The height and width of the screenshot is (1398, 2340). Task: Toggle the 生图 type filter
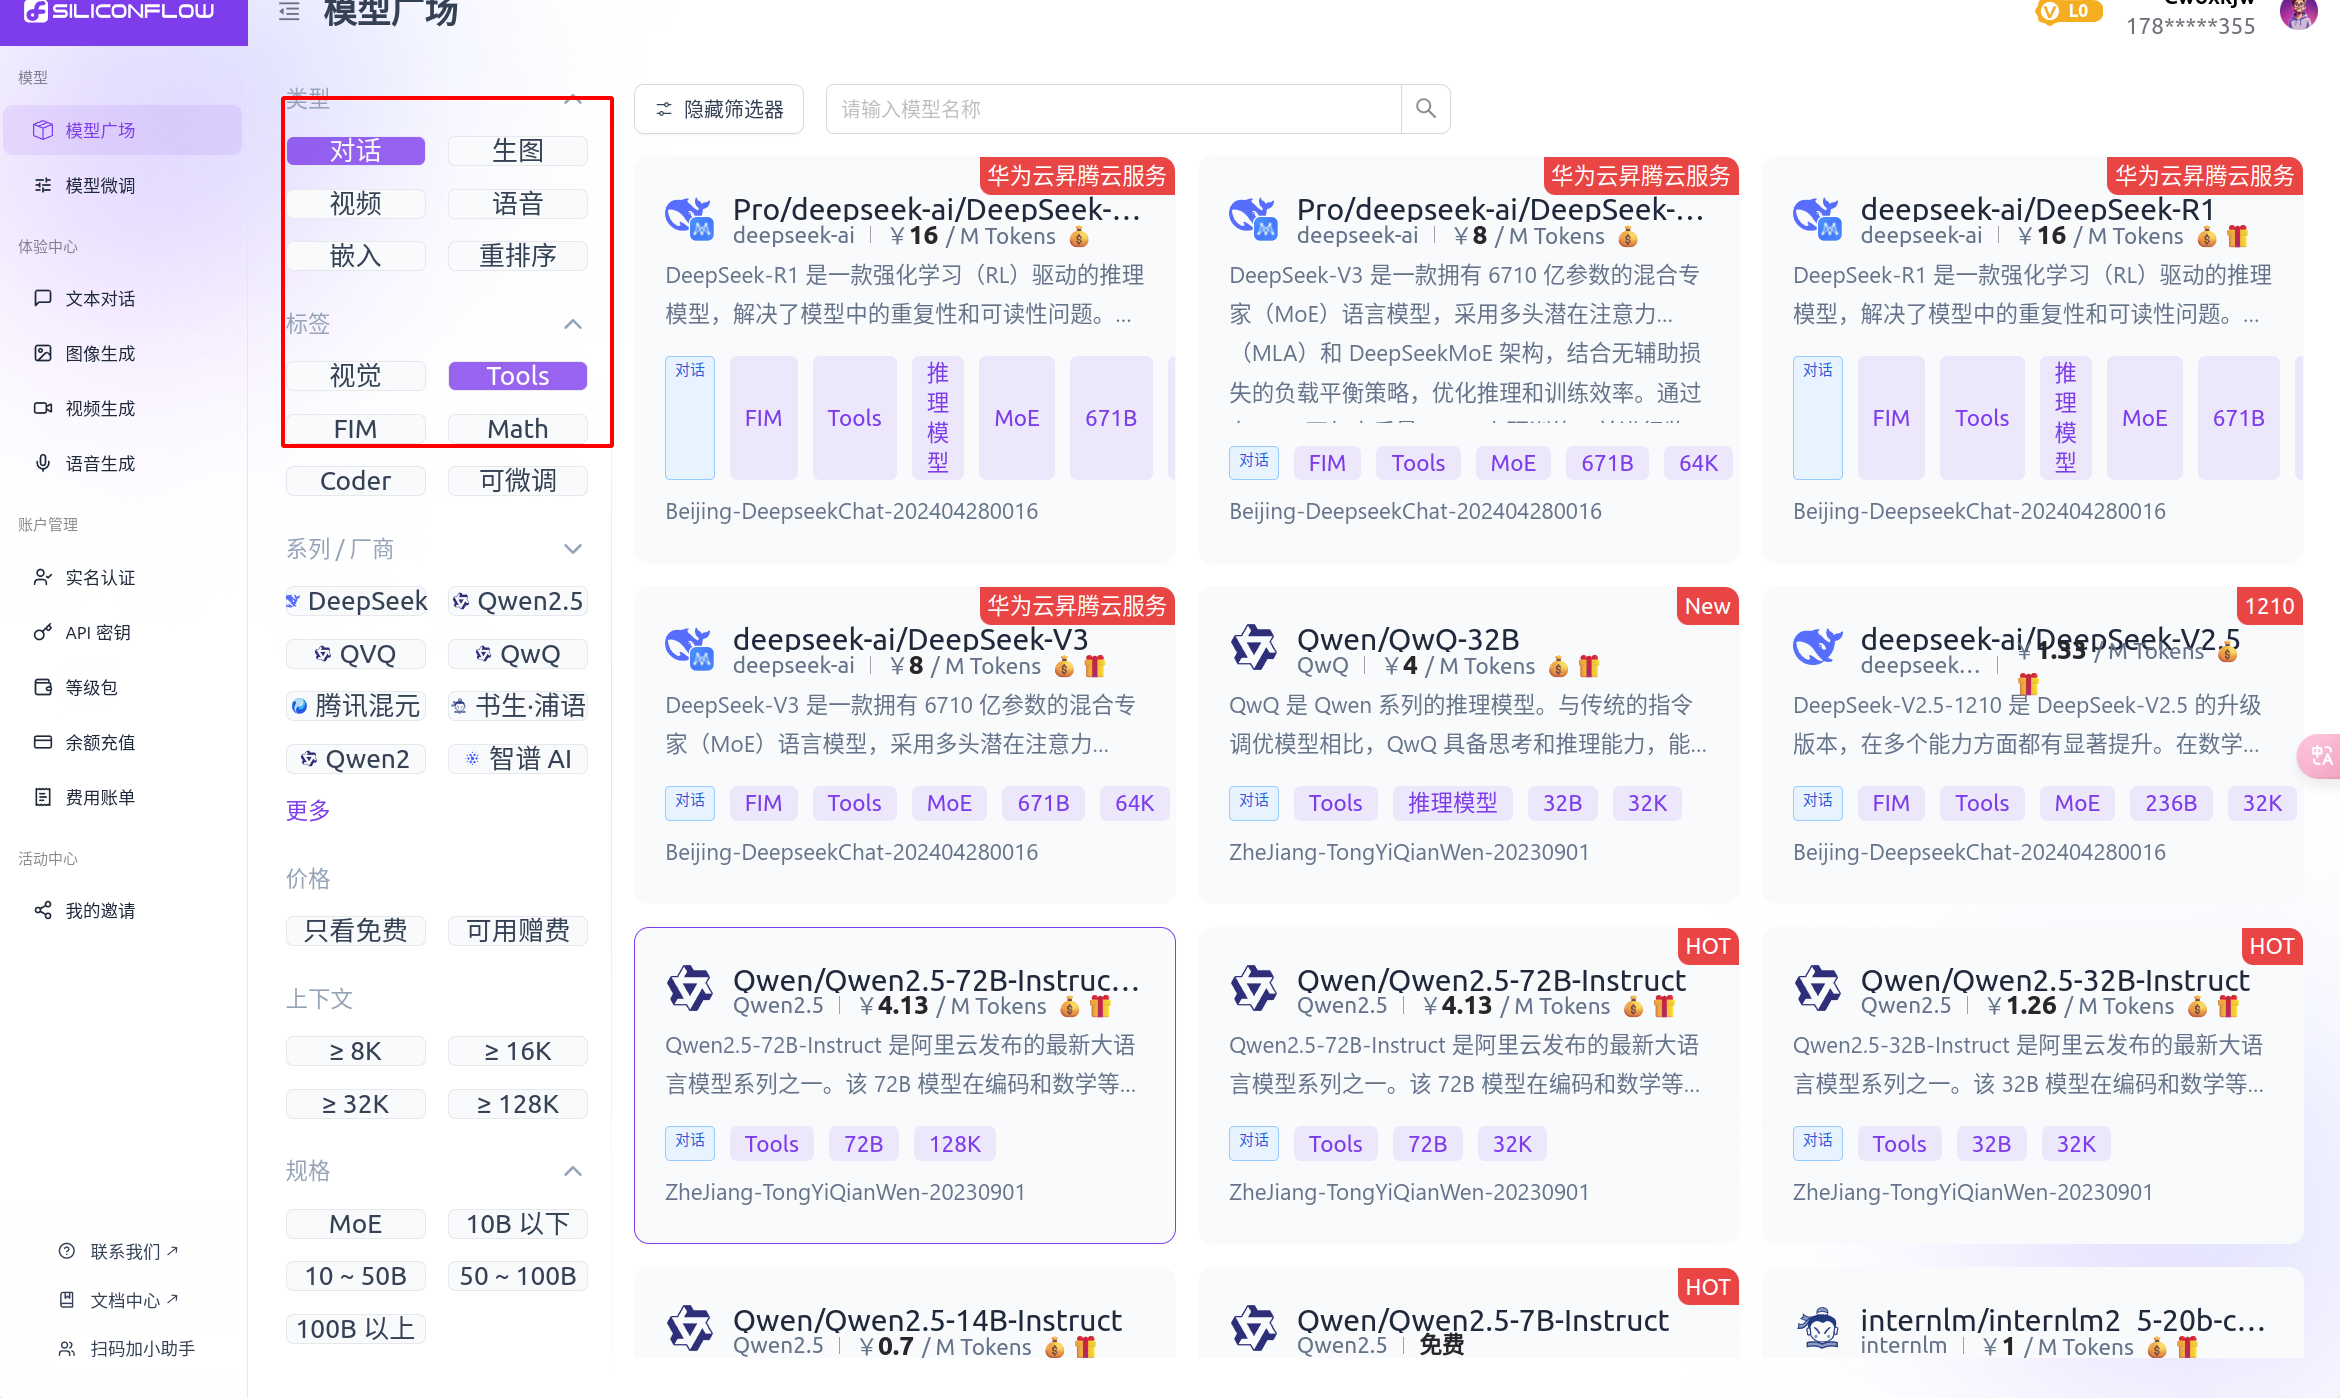517,151
